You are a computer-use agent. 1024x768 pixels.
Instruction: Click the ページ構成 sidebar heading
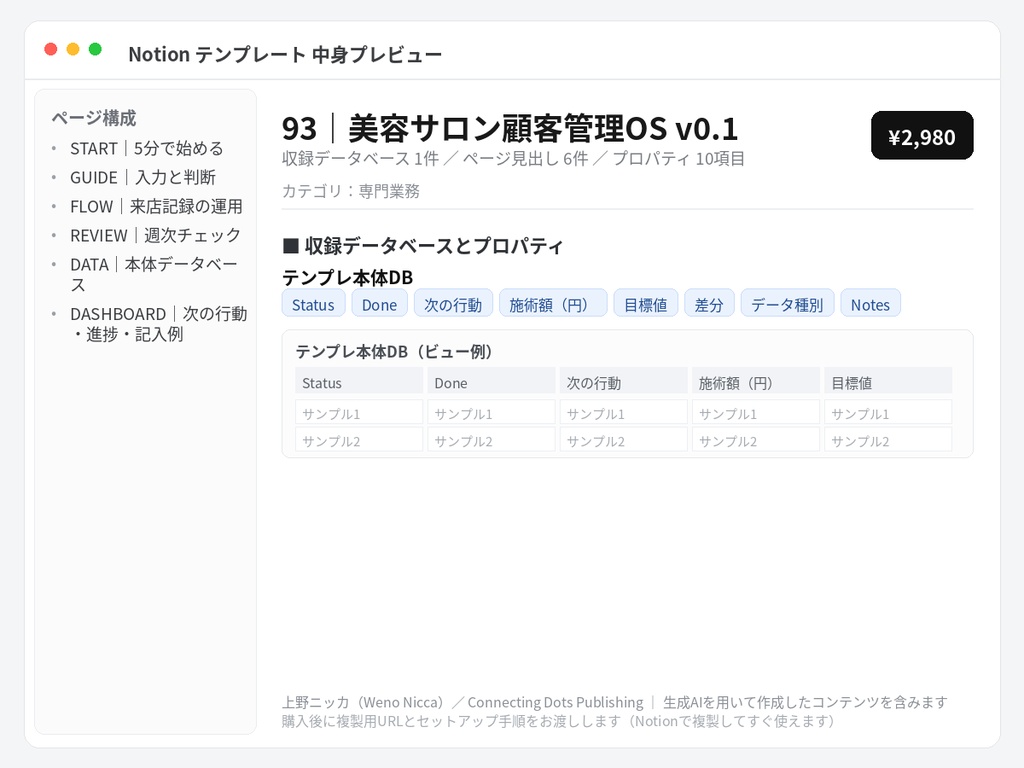point(94,118)
